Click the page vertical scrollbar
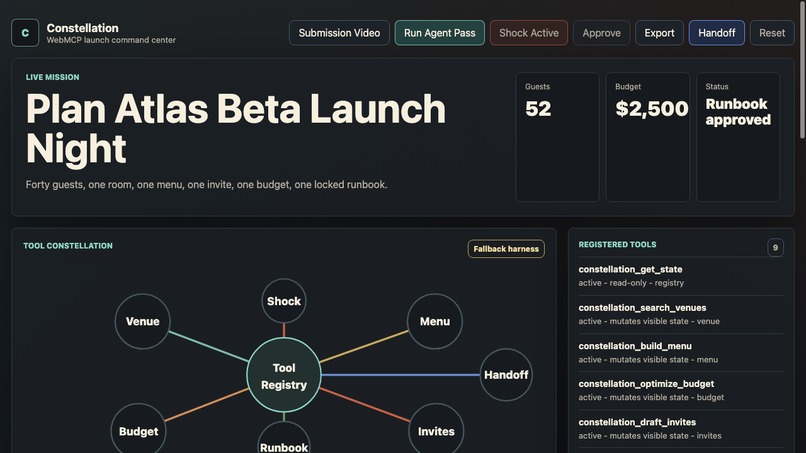This screenshot has height=453, width=806. pyautogui.click(x=802, y=69)
